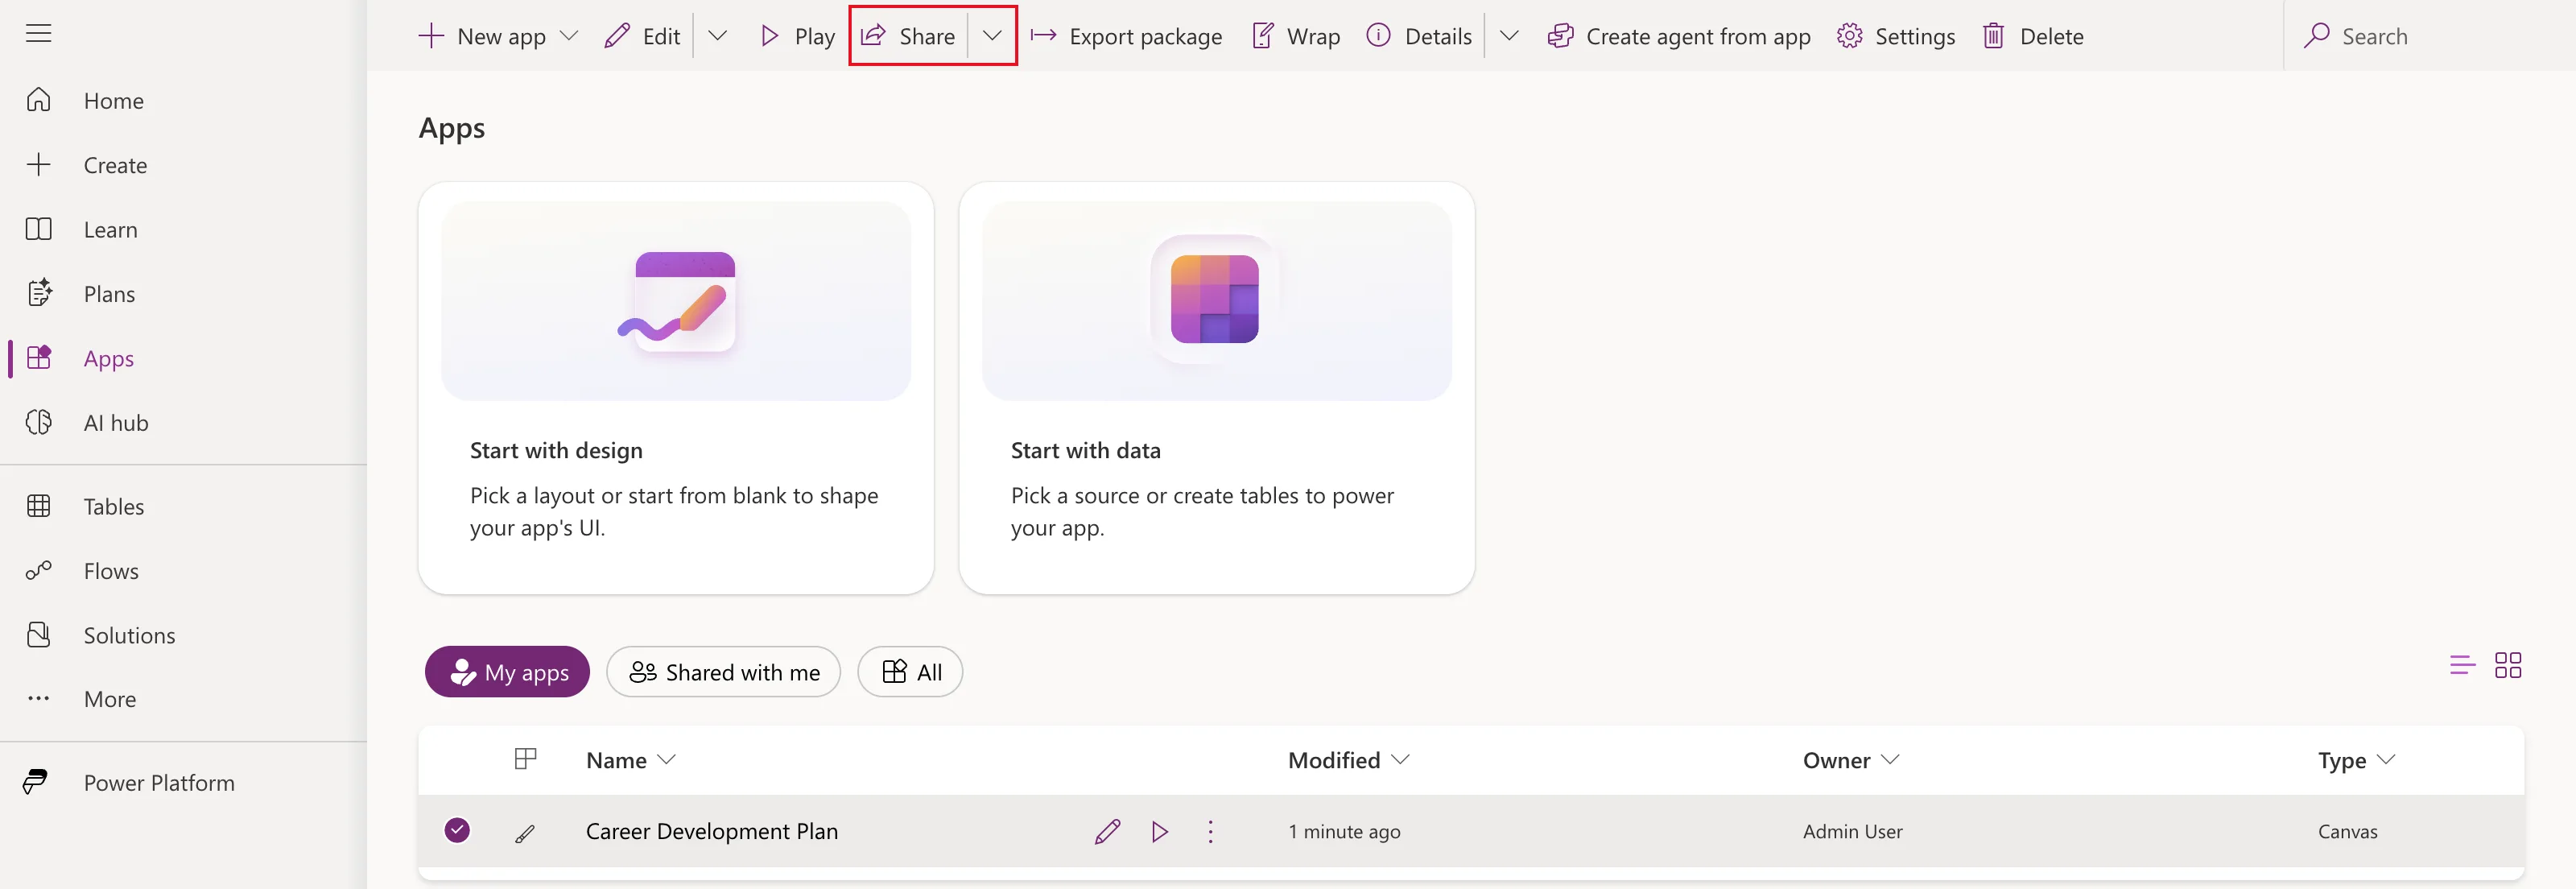Switch to Shared with me tab

coord(723,672)
